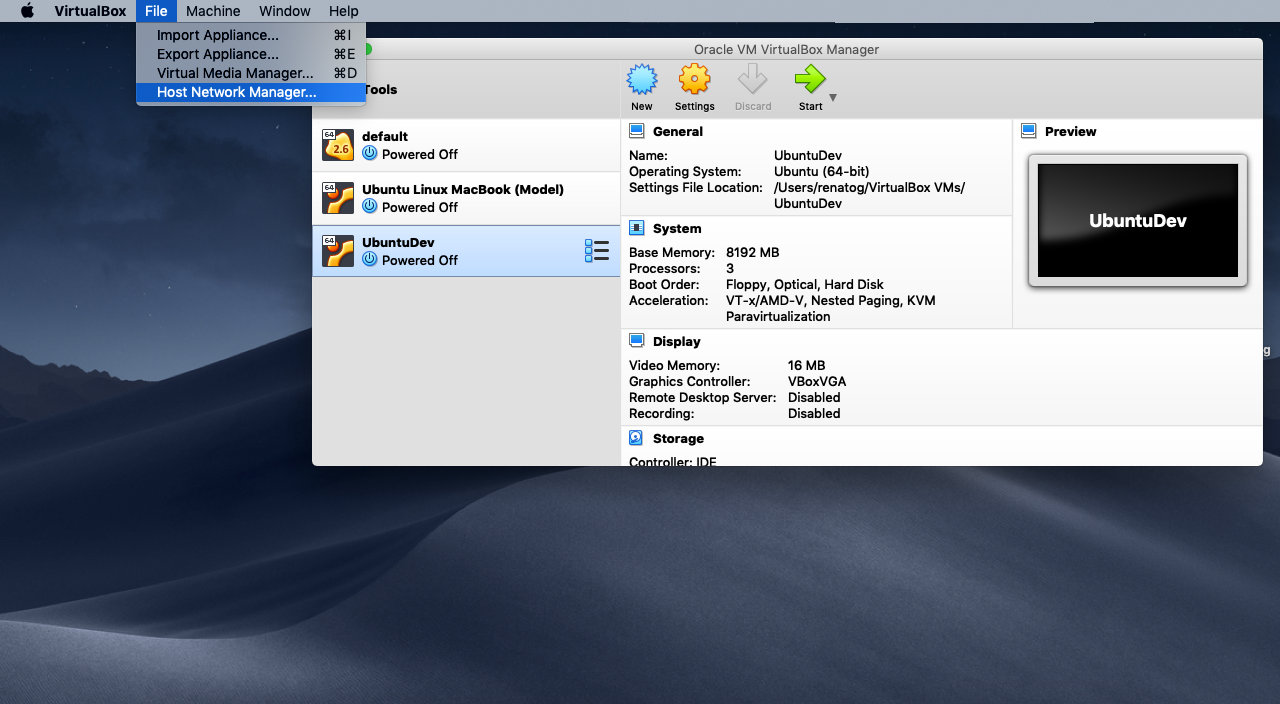Open the Window menu

[x=284, y=11]
